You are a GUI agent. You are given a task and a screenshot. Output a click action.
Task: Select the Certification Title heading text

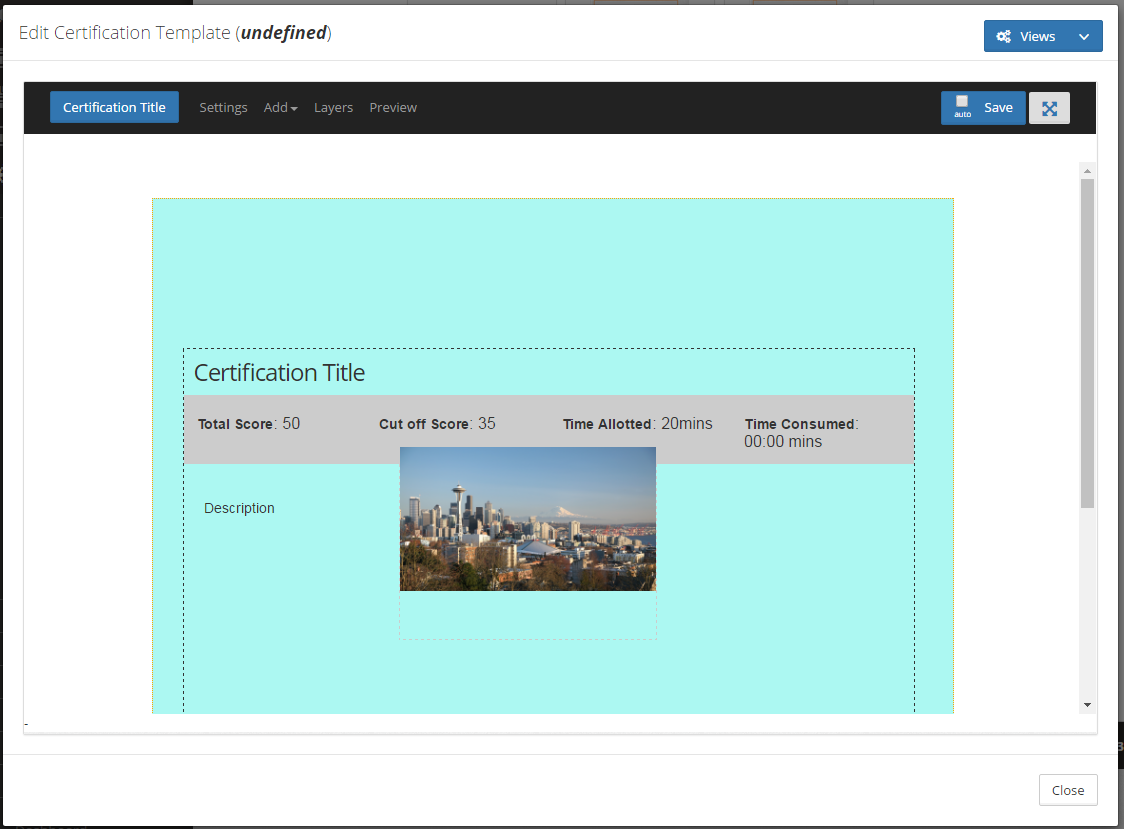coord(279,373)
